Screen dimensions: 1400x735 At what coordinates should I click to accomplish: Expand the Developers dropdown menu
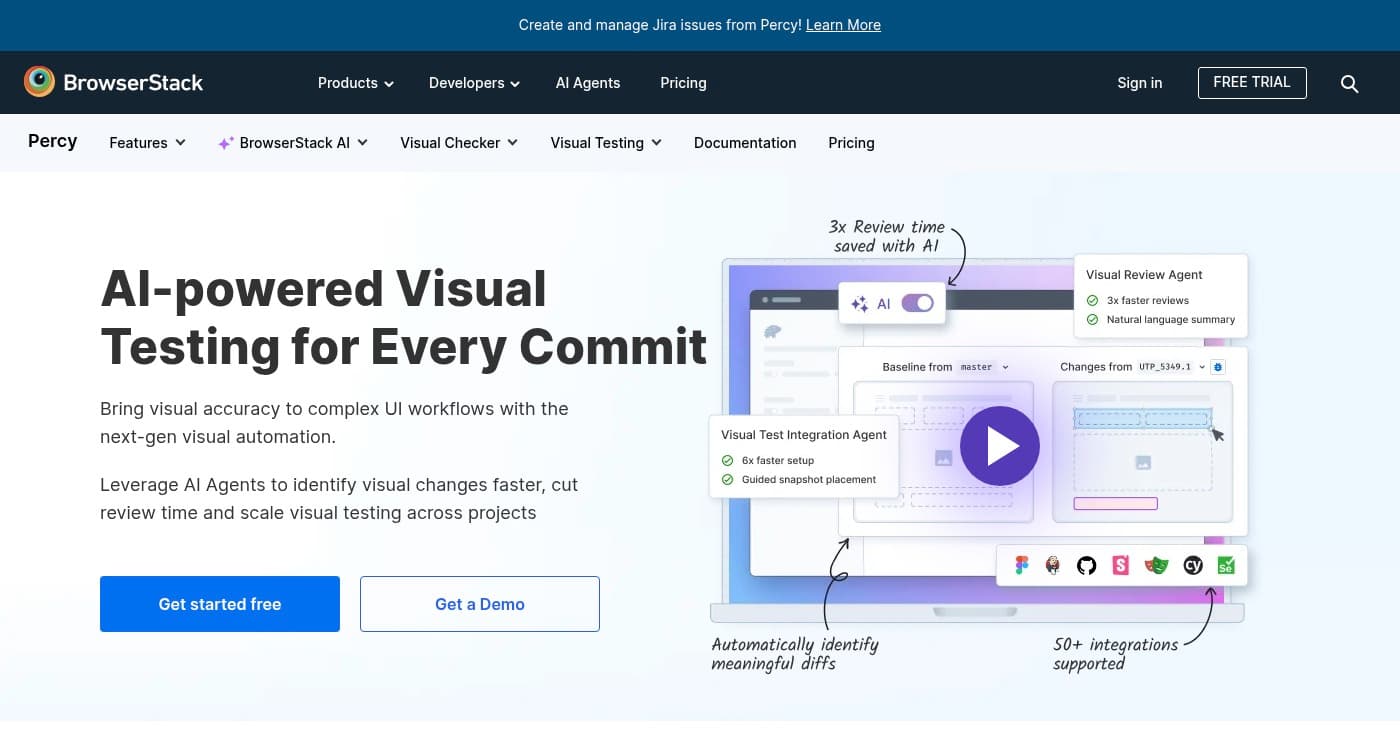point(474,83)
